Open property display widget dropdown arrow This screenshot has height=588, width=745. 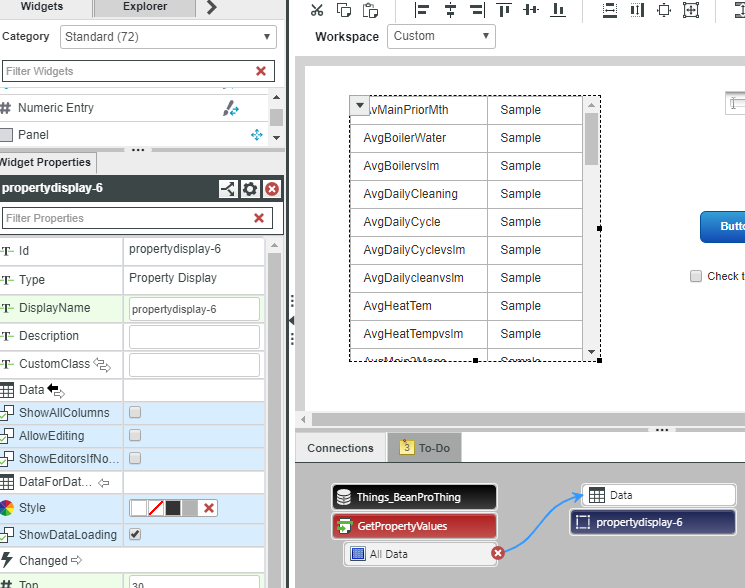point(360,105)
